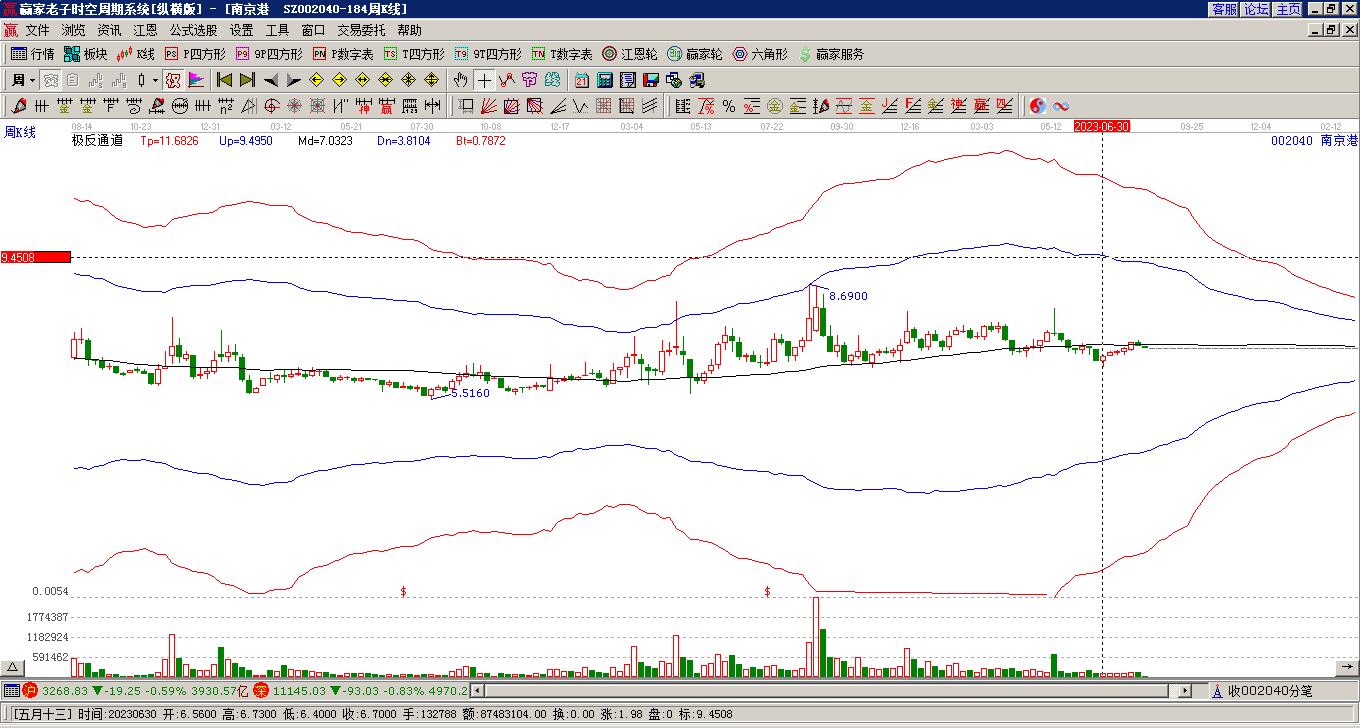The height and width of the screenshot is (728, 1360).
Task: Open the P数字表 tool
Action: click(343, 54)
